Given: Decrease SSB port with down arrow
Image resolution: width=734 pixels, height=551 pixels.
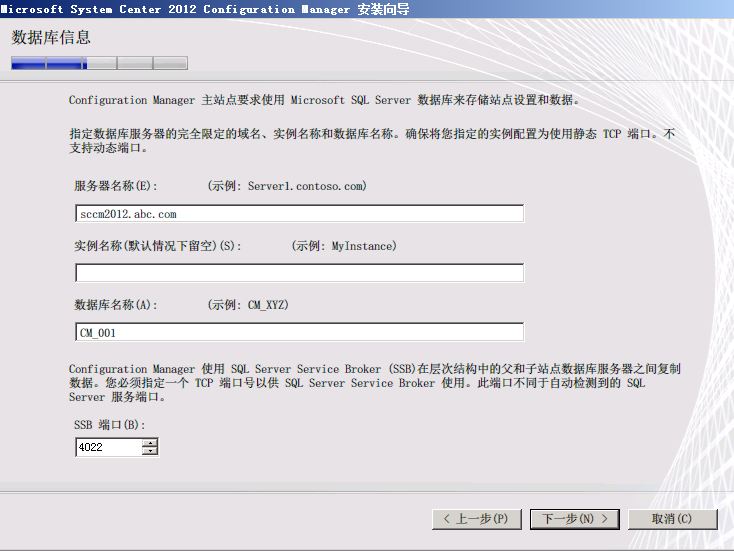Looking at the screenshot, I should tap(150, 451).
